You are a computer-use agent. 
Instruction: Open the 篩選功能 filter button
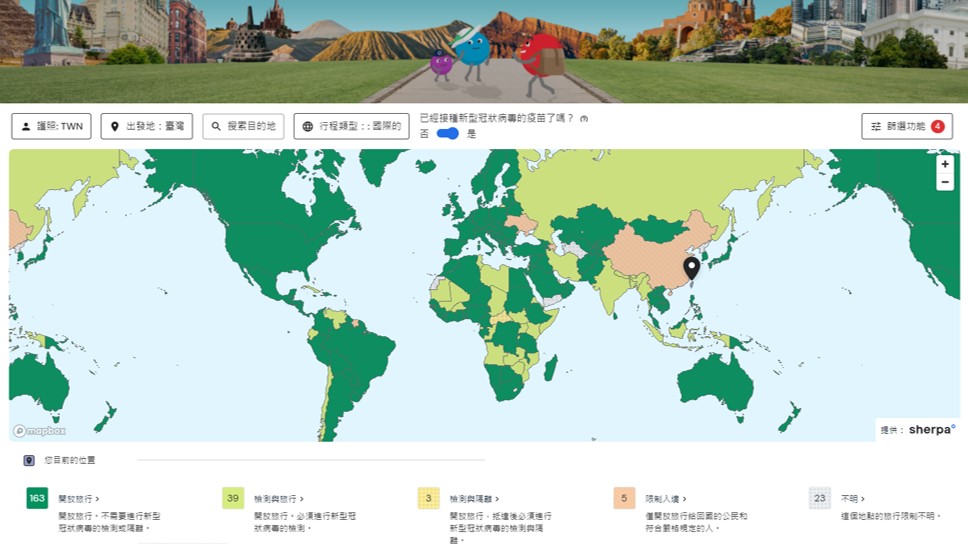point(907,126)
